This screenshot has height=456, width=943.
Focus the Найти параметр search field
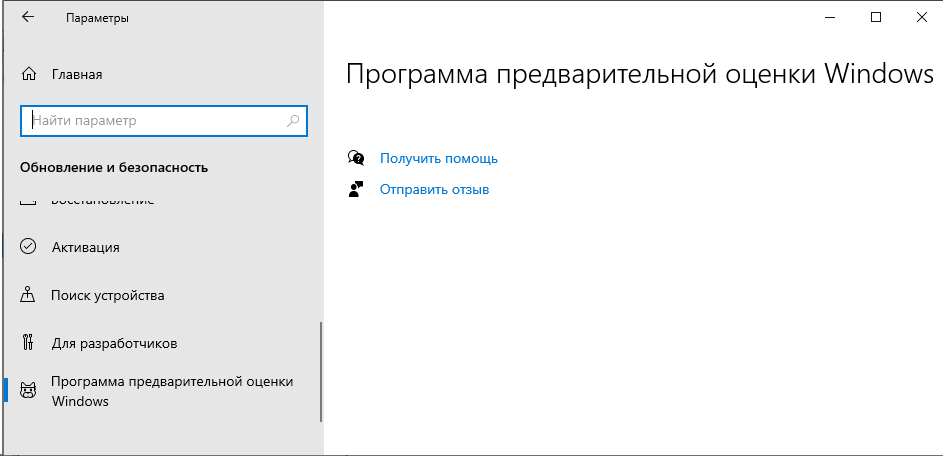pos(164,121)
